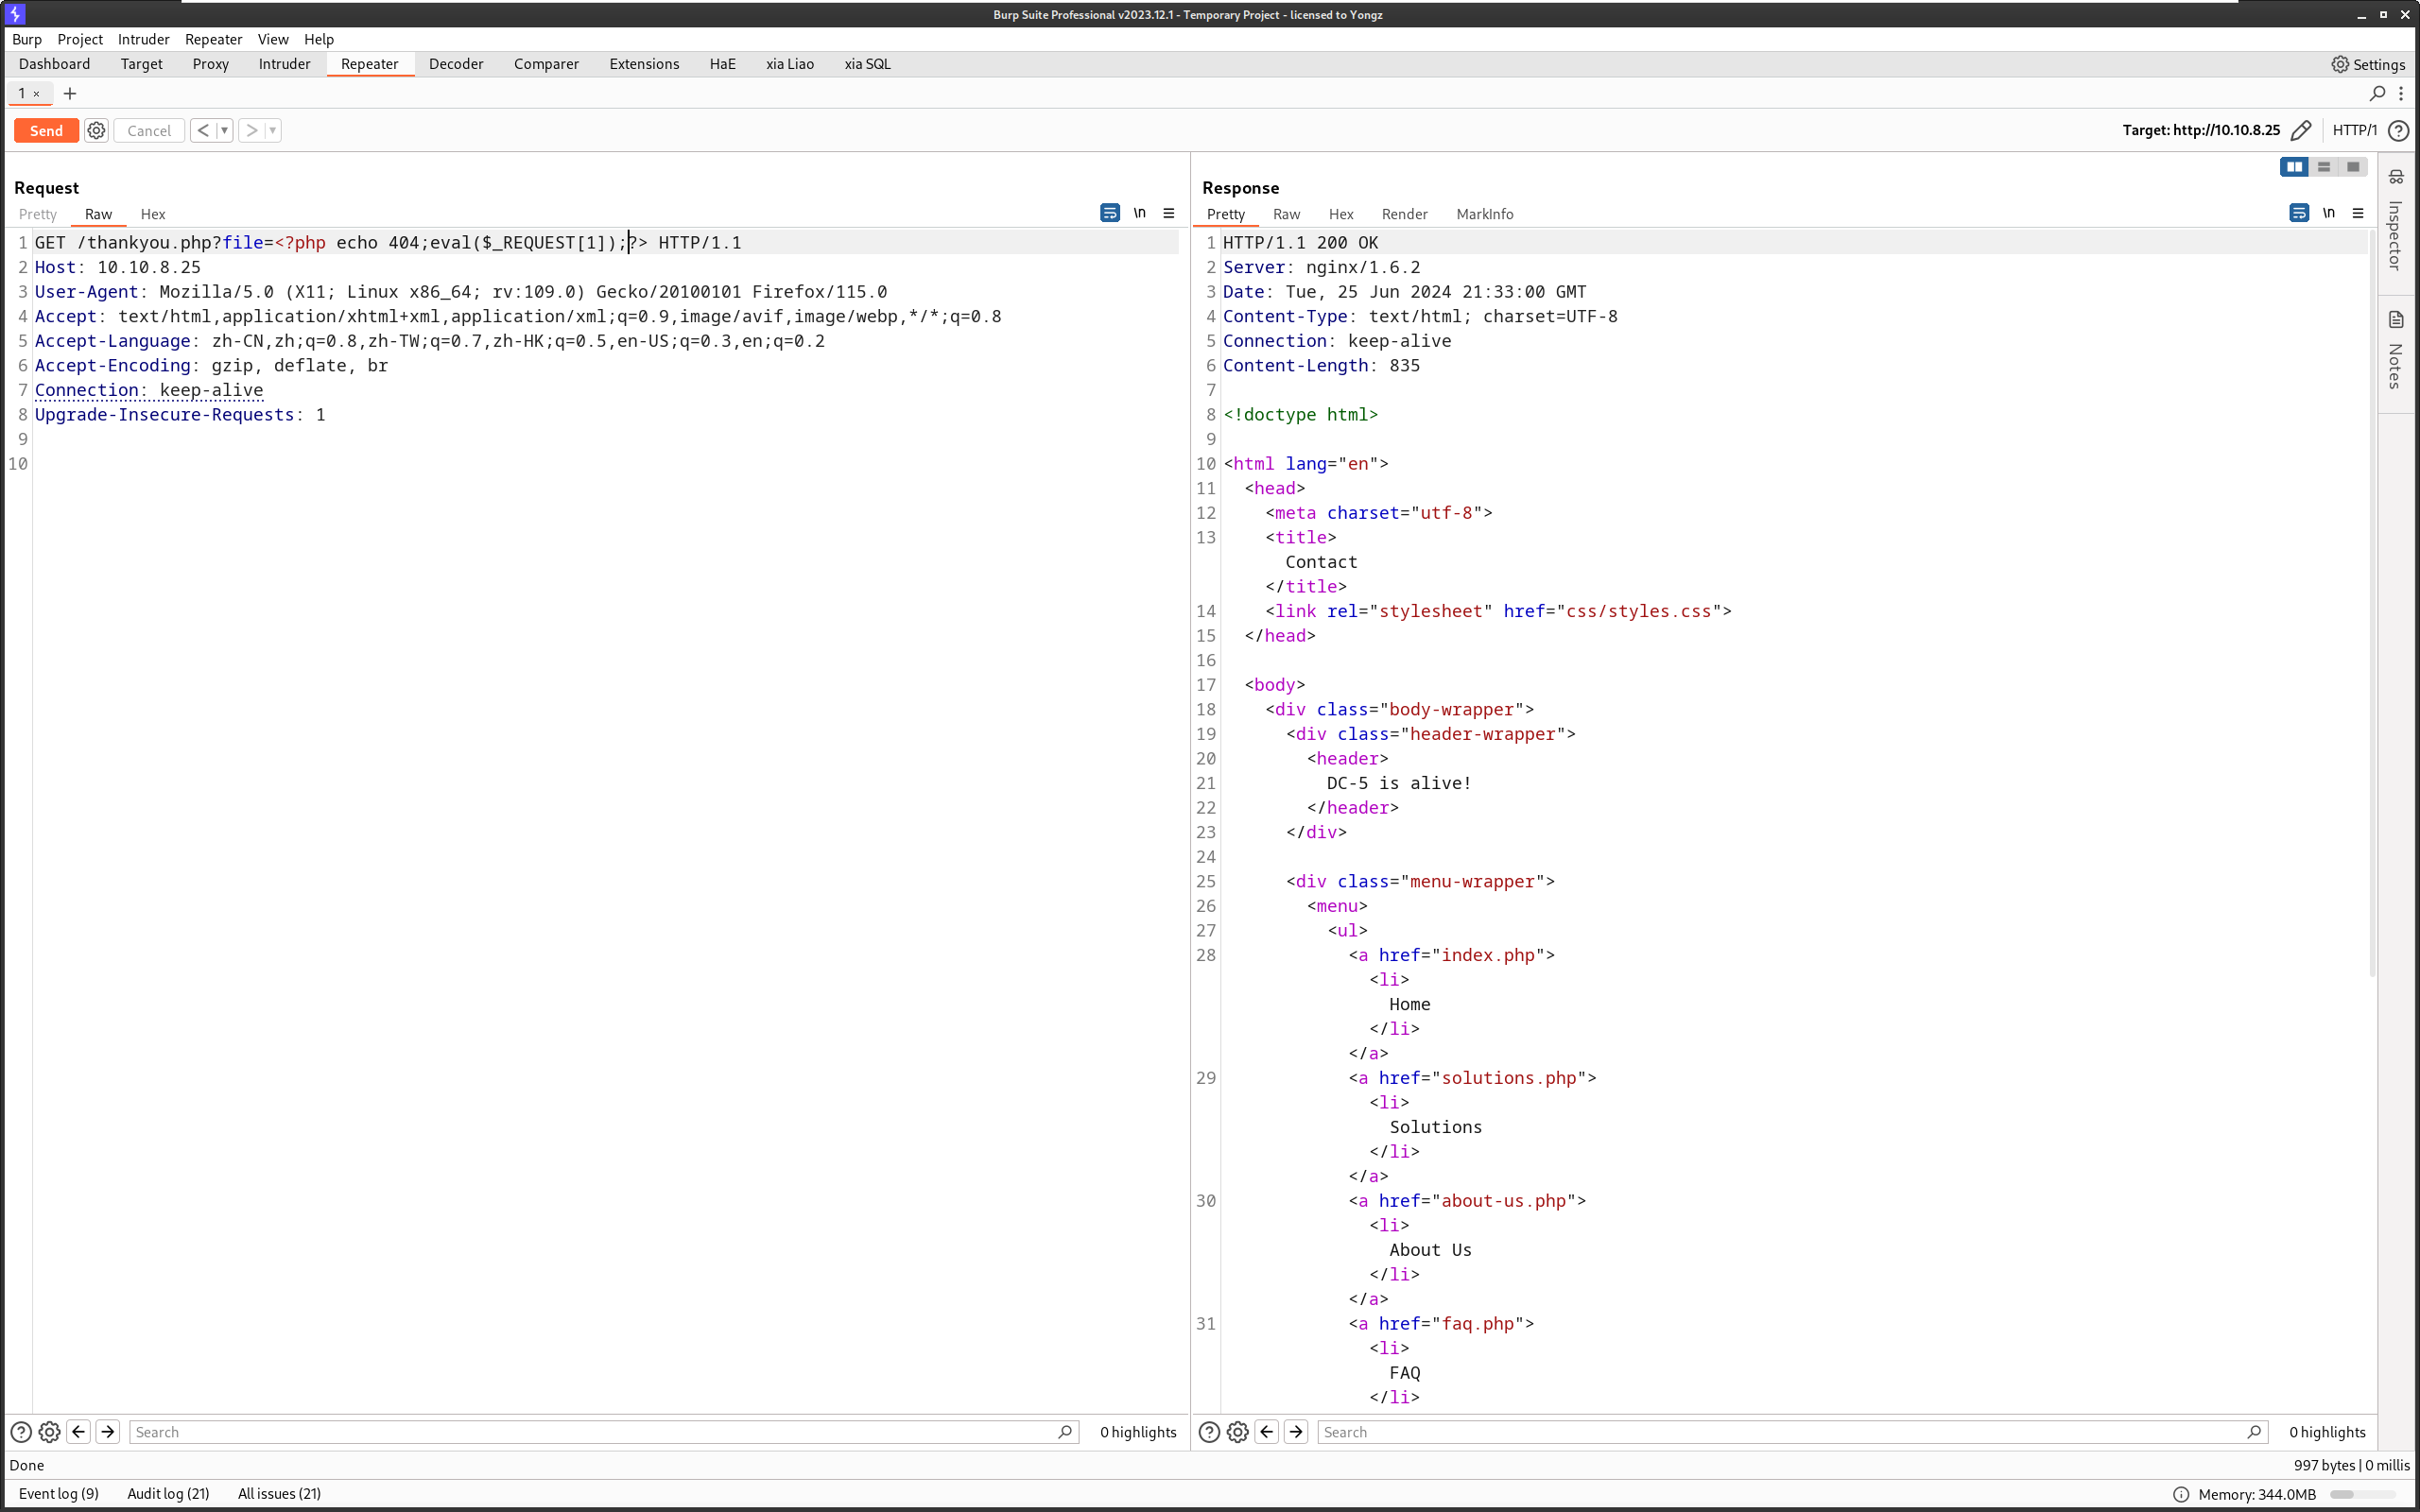Switch response view to Raw
Image resolution: width=2420 pixels, height=1512 pixels.
(x=1286, y=214)
